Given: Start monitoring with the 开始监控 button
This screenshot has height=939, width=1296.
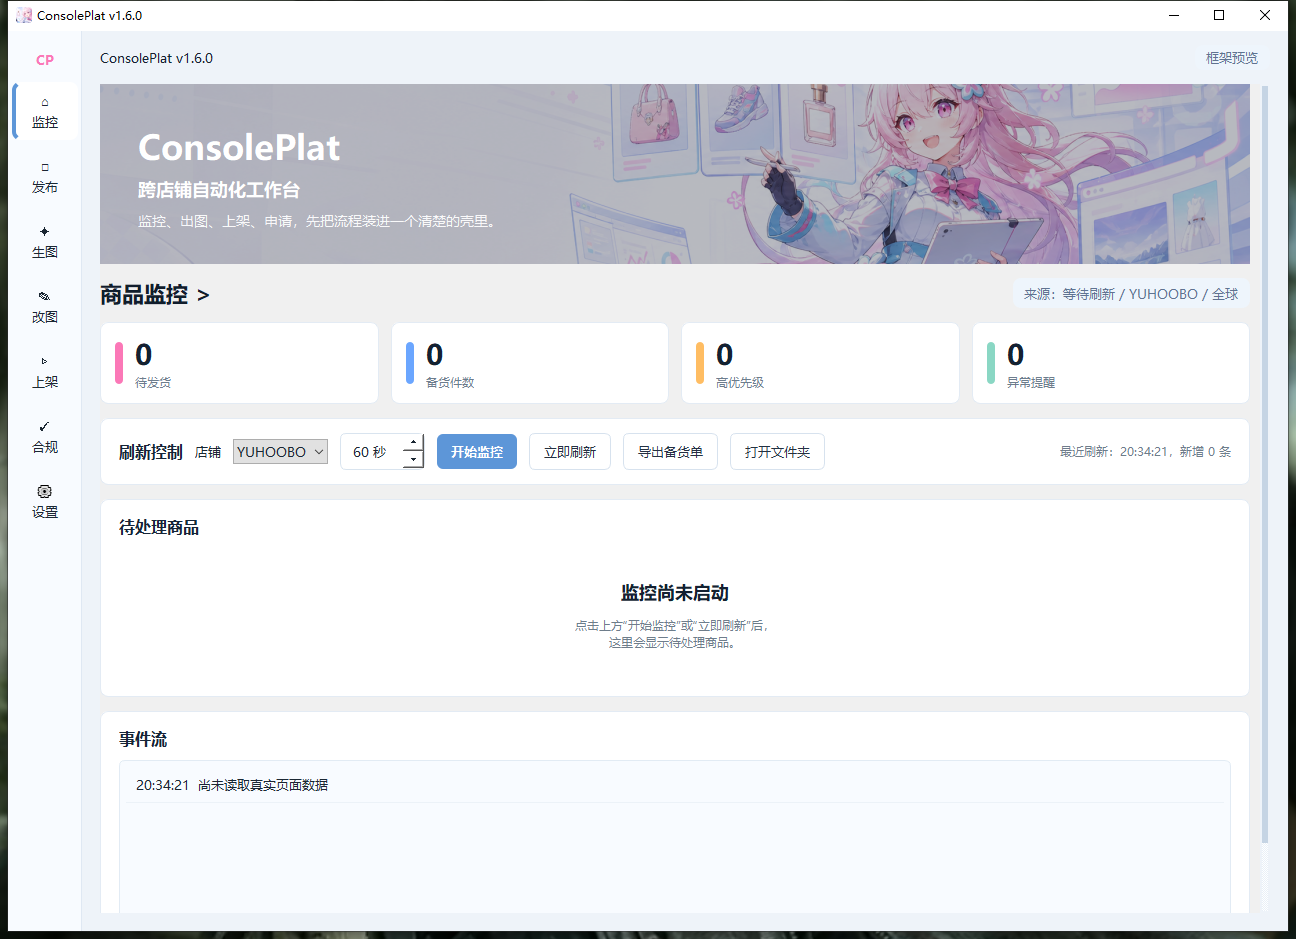Looking at the screenshot, I should tap(477, 452).
